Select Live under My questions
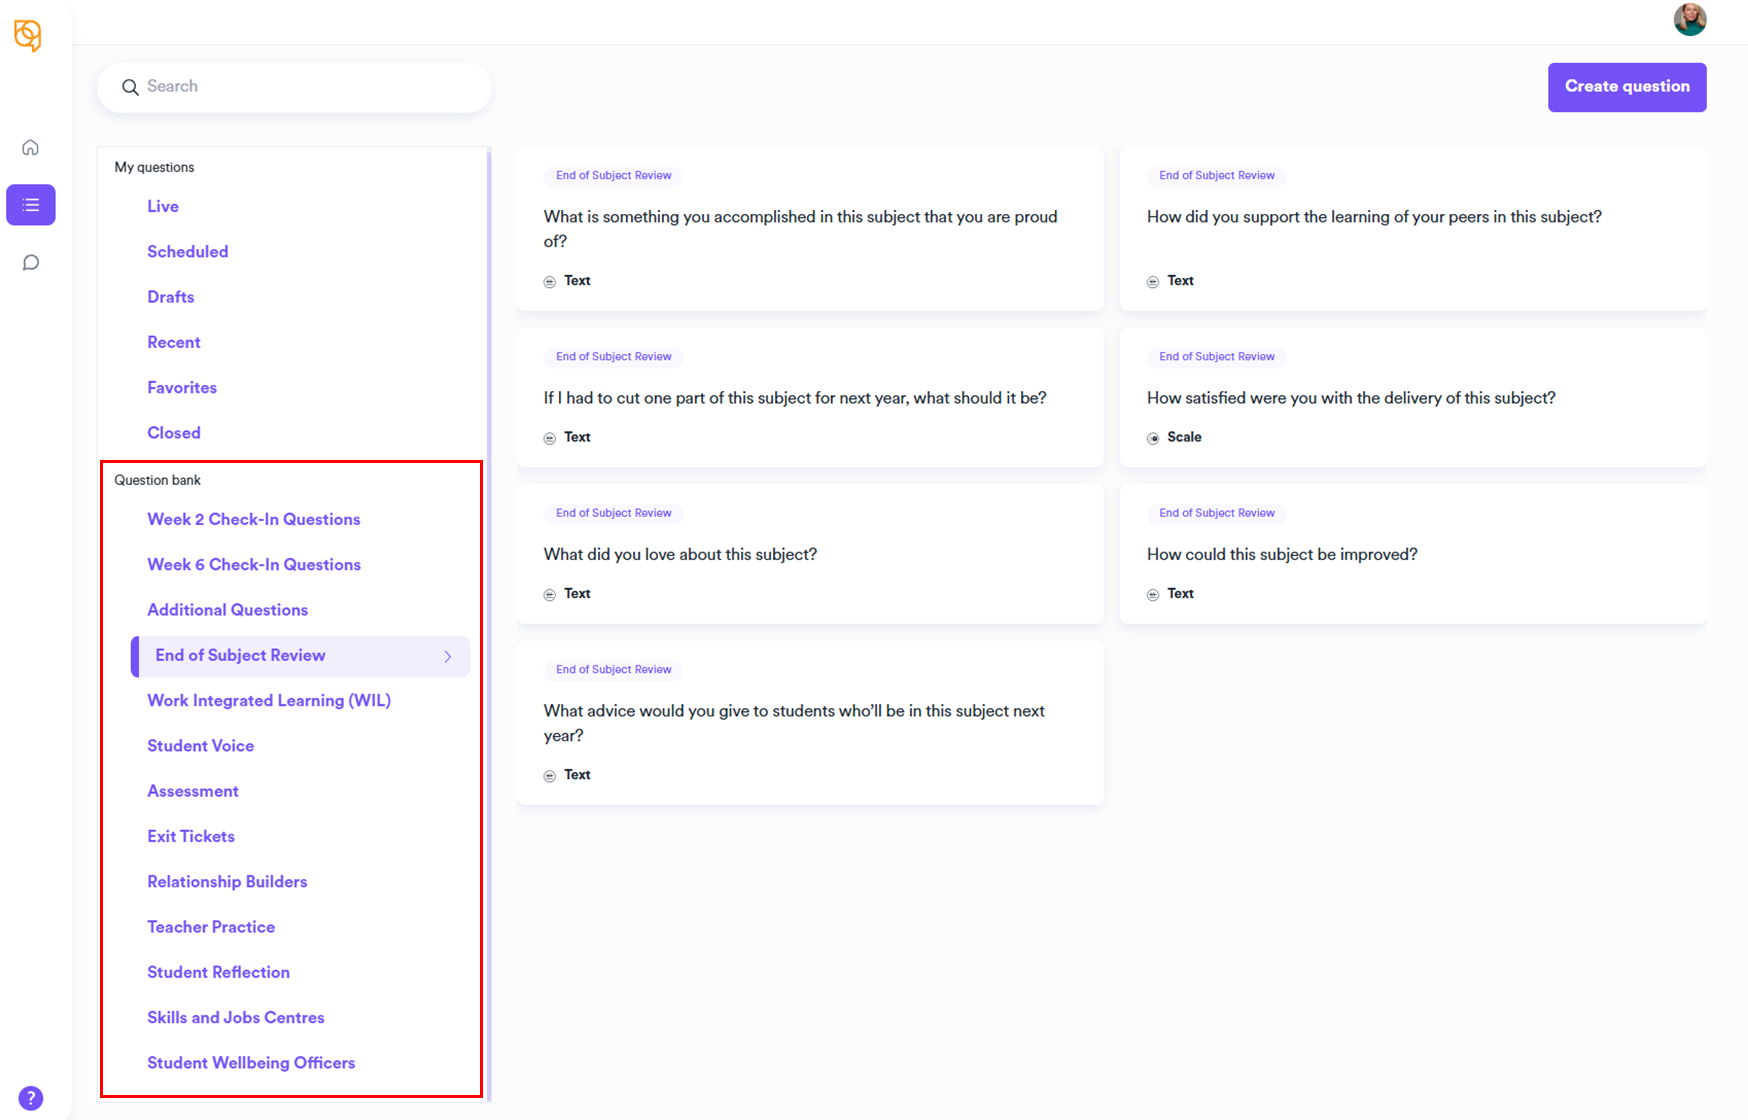 pyautogui.click(x=163, y=206)
